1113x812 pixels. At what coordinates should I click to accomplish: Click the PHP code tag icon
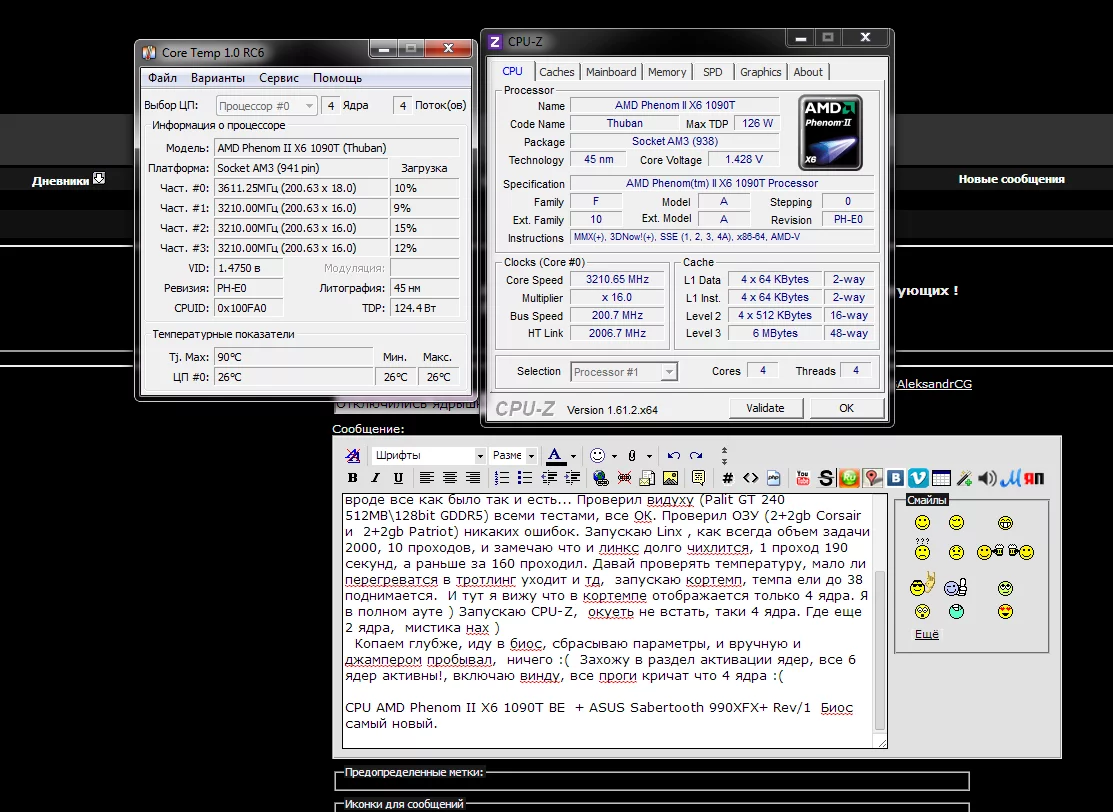[773, 478]
